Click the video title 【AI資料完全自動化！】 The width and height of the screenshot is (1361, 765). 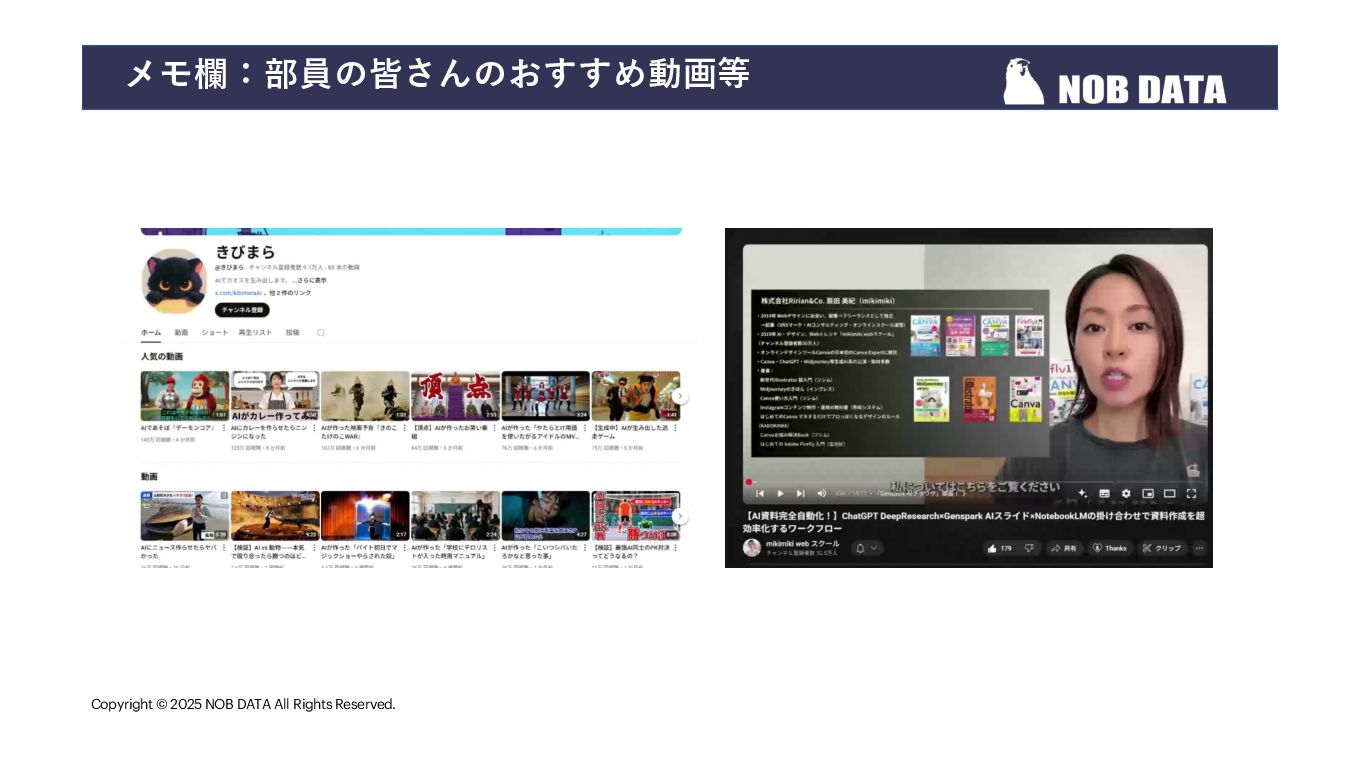click(x=975, y=521)
